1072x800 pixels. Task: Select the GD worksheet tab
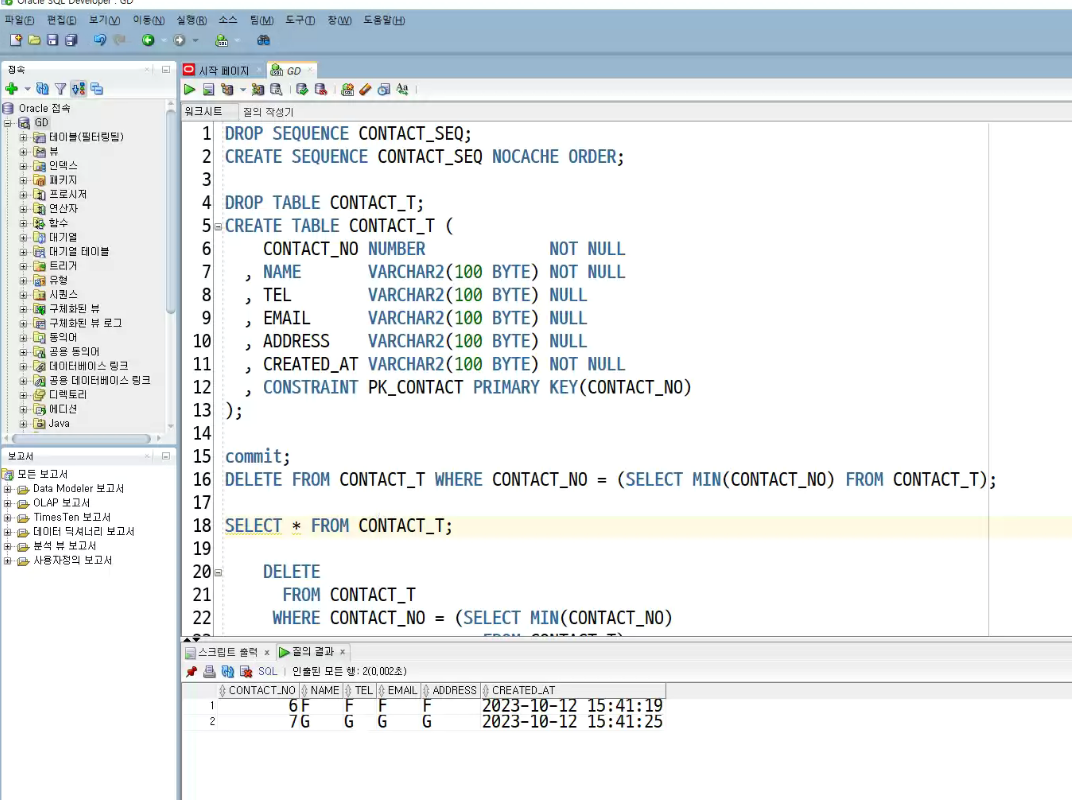tap(292, 70)
